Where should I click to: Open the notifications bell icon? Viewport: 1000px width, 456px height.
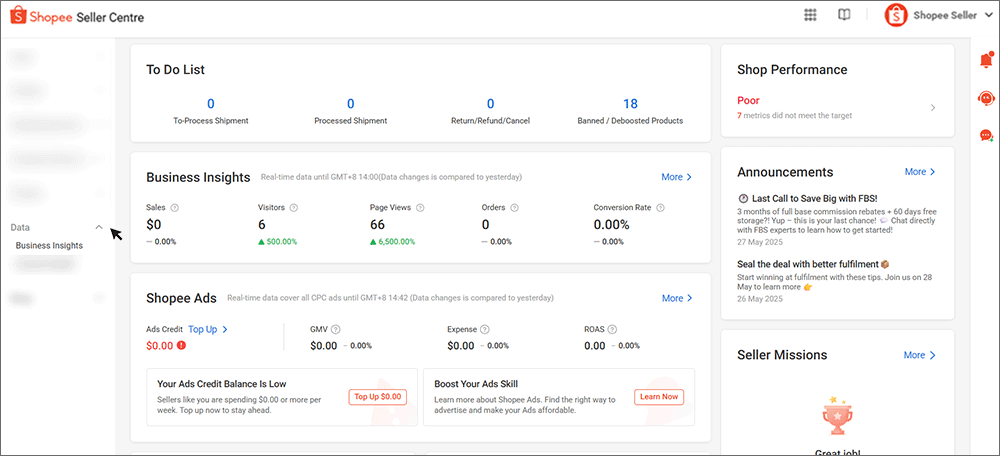987,60
